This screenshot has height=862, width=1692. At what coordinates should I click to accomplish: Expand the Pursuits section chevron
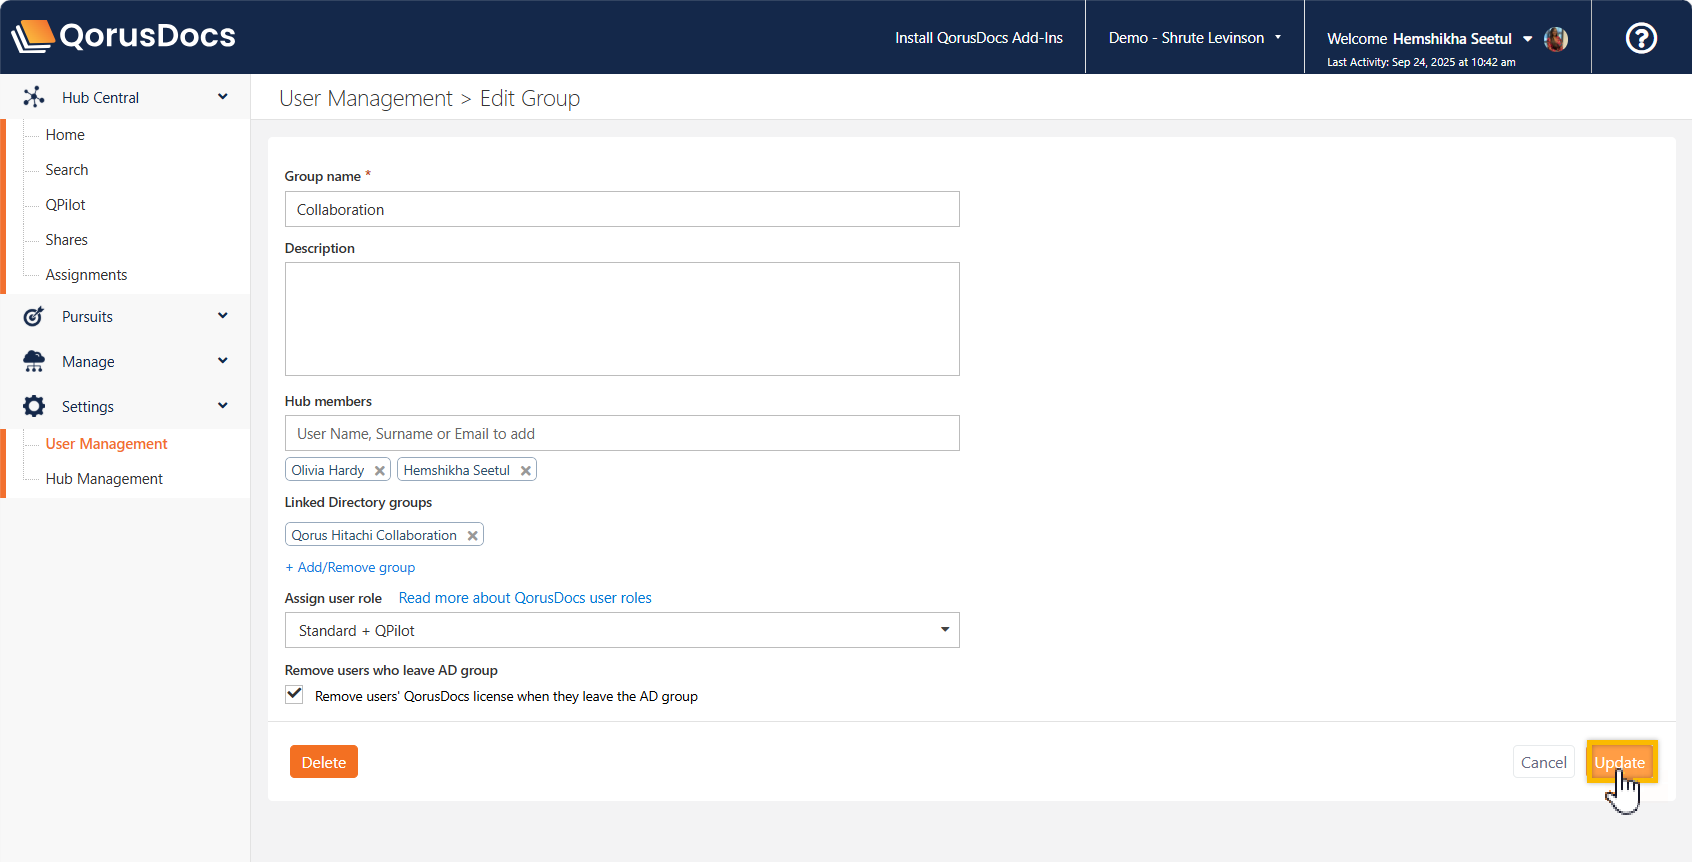click(x=223, y=316)
